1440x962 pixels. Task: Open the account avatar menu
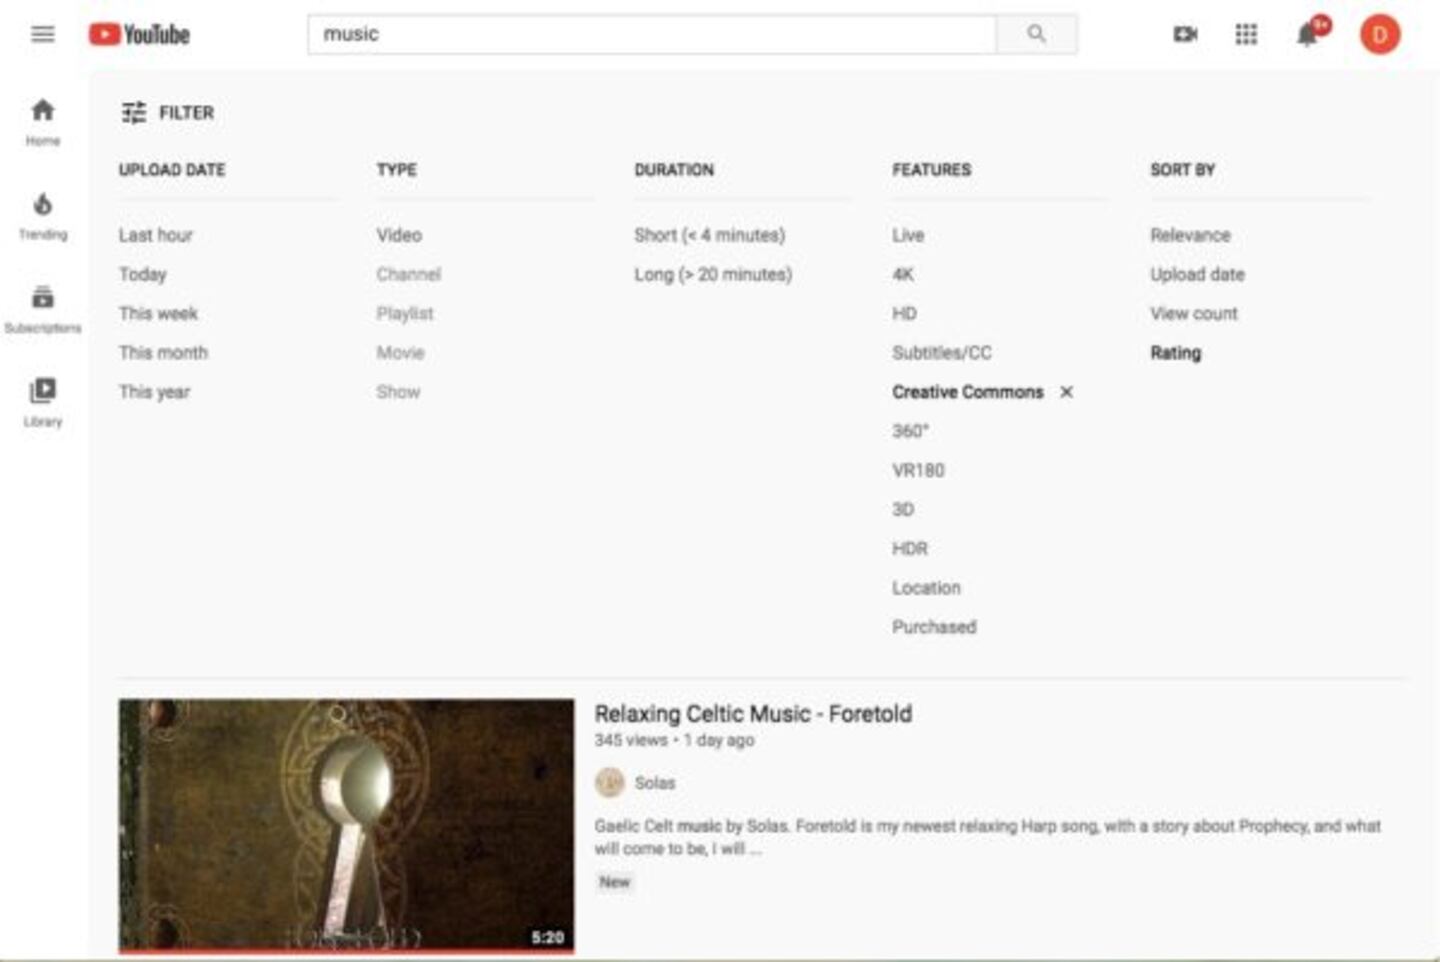pos(1379,35)
